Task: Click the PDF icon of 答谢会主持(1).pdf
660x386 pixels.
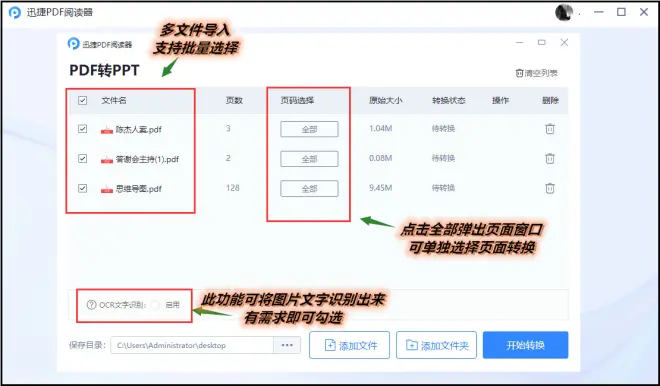Action: click(x=106, y=159)
